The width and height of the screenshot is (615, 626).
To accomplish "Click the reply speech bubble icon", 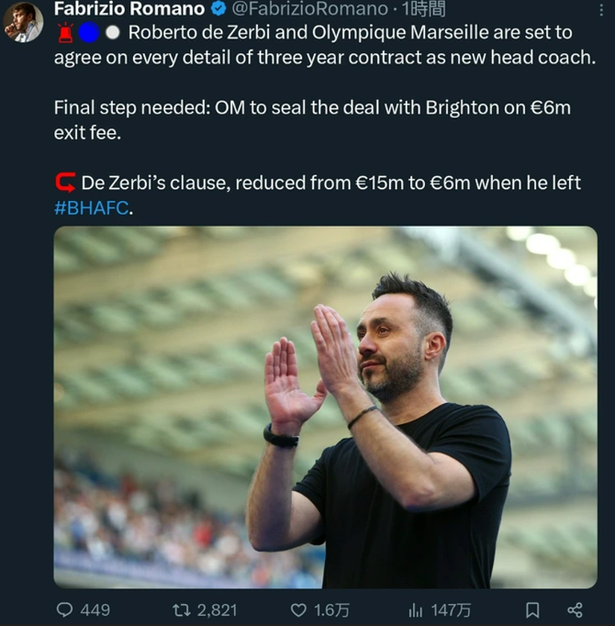I will [x=65, y=609].
